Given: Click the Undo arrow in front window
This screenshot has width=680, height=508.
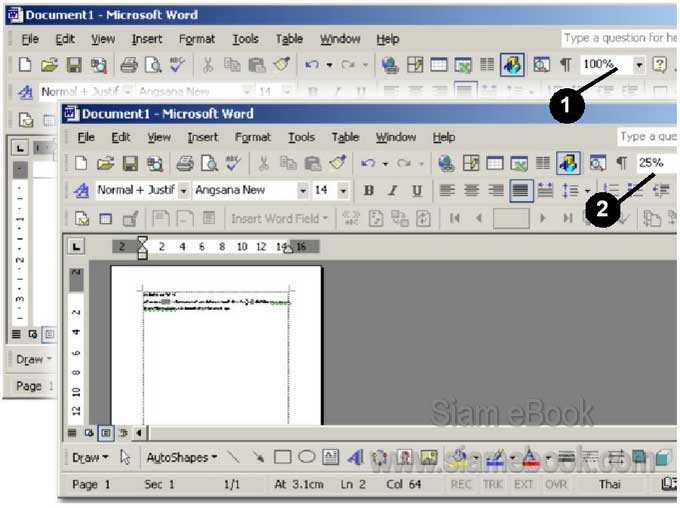Looking at the screenshot, I should coord(368,164).
